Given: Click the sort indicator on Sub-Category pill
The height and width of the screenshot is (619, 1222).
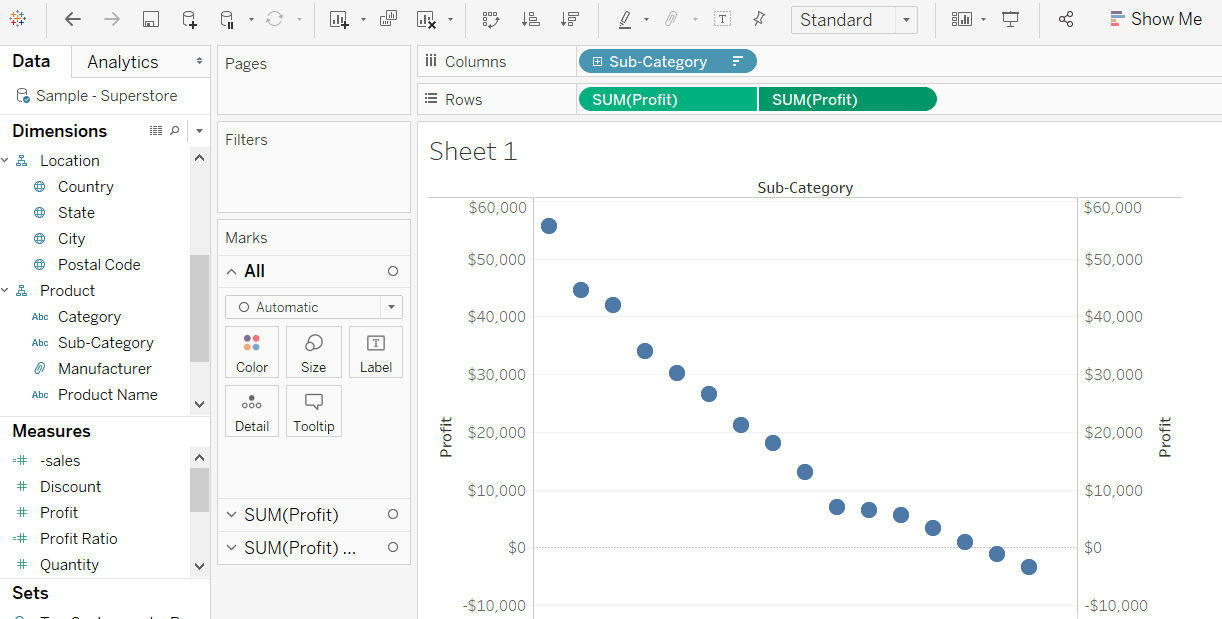Looking at the screenshot, I should point(738,62).
